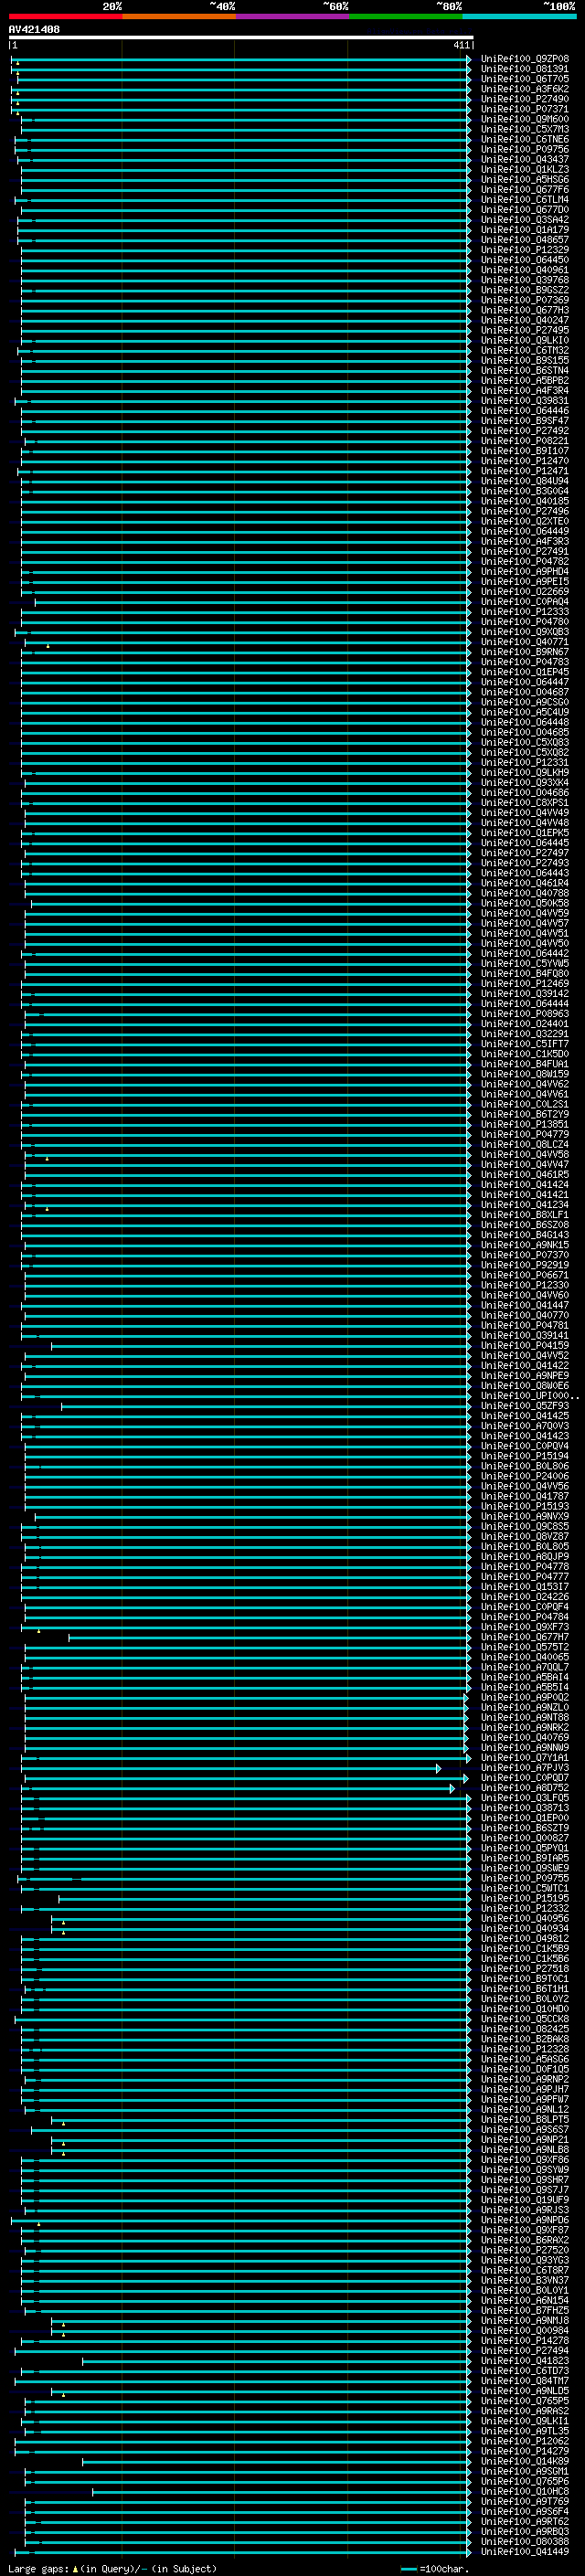Select hit UniRef100_P04784
Screen dimensions: 585x2576
[524, 1616]
